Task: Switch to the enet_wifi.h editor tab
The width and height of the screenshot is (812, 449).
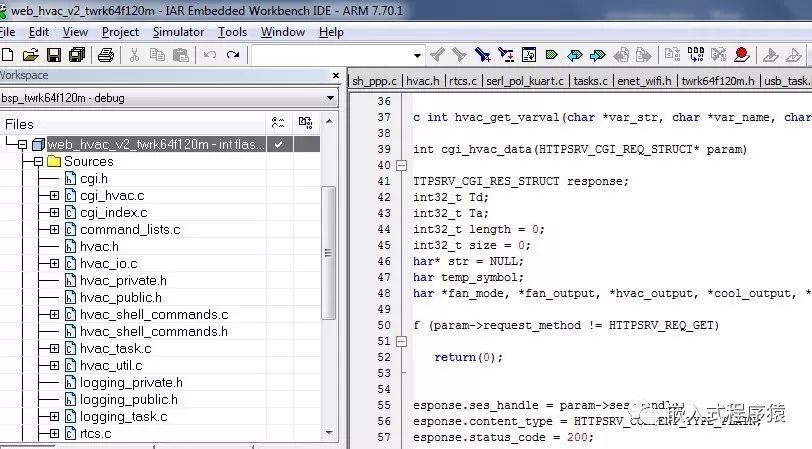Action: pos(644,81)
